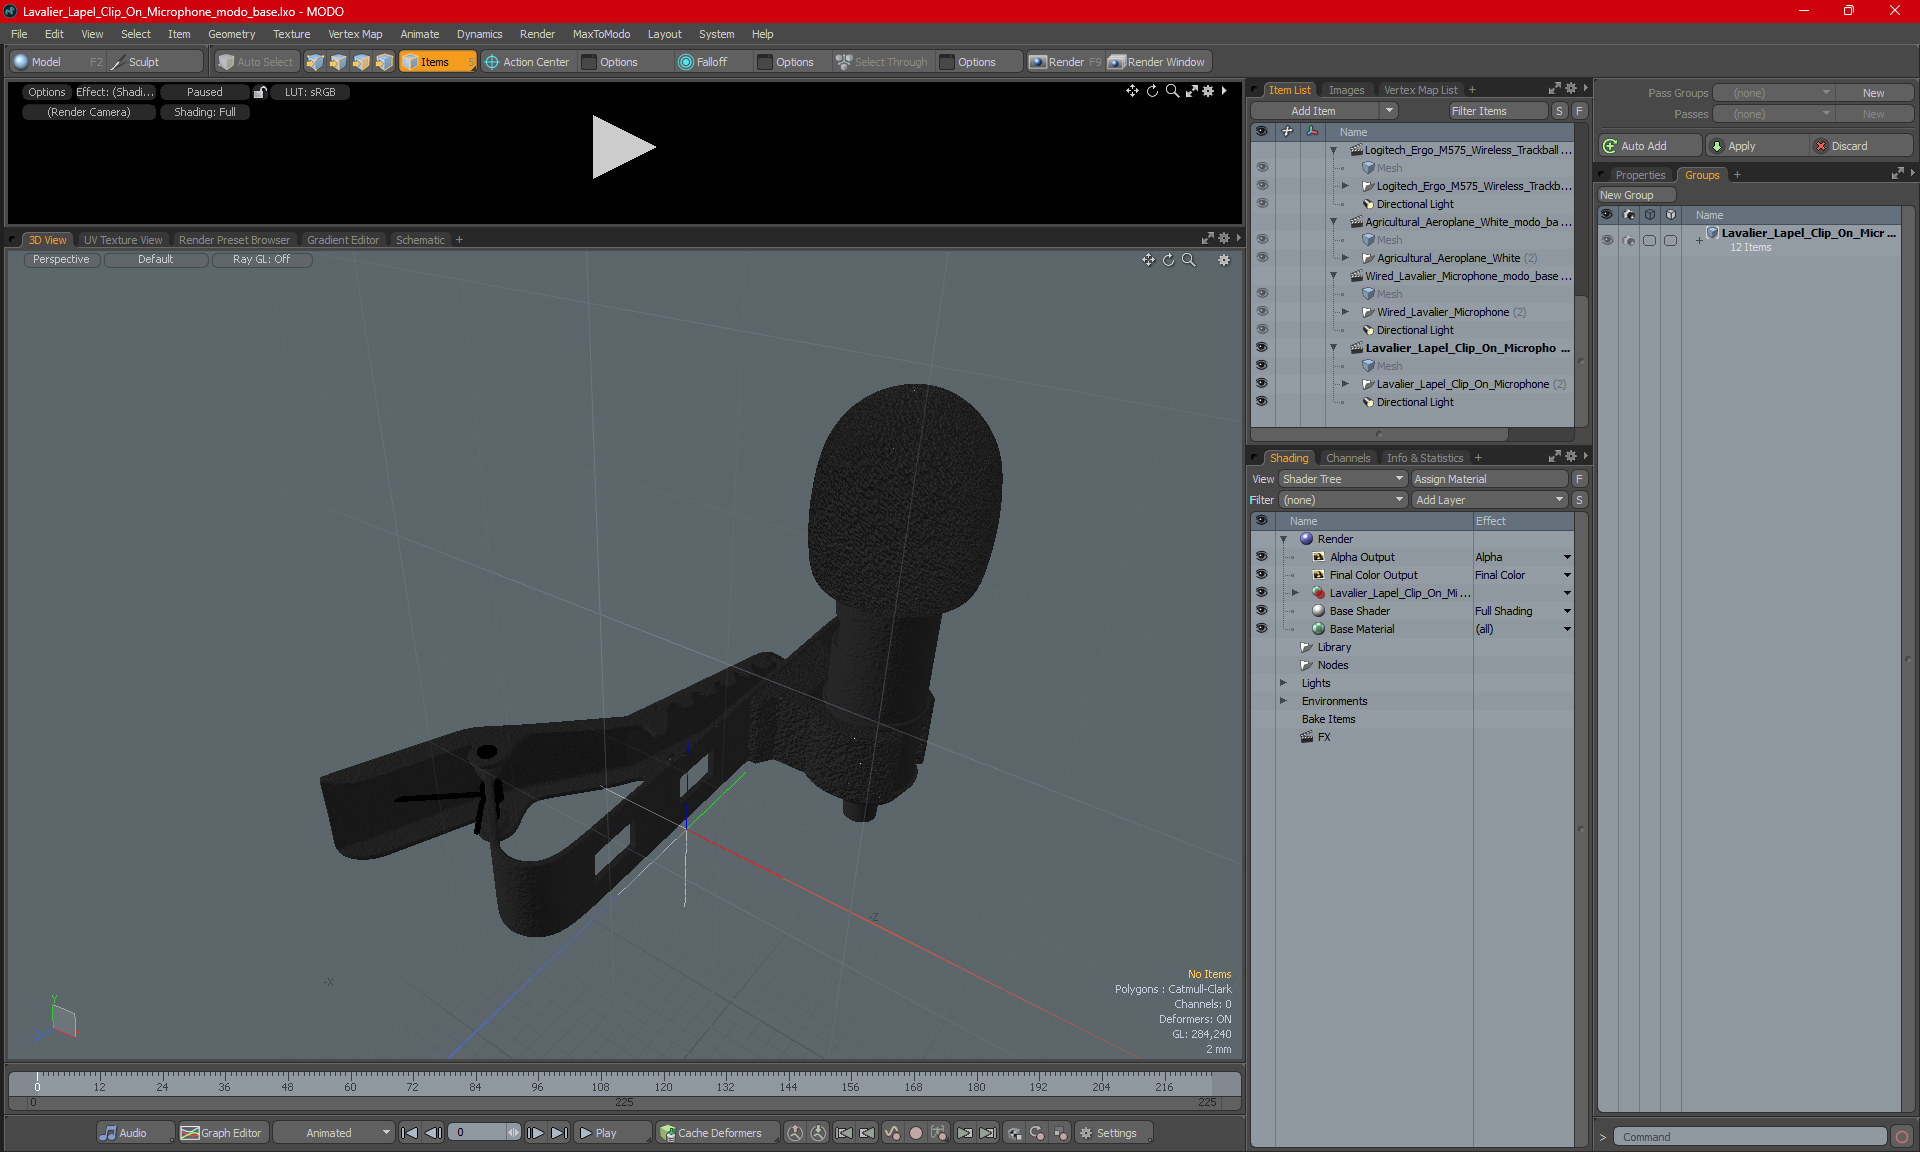Open the Vertex Map menu
This screenshot has height=1152, width=1920.
pos(355,34)
